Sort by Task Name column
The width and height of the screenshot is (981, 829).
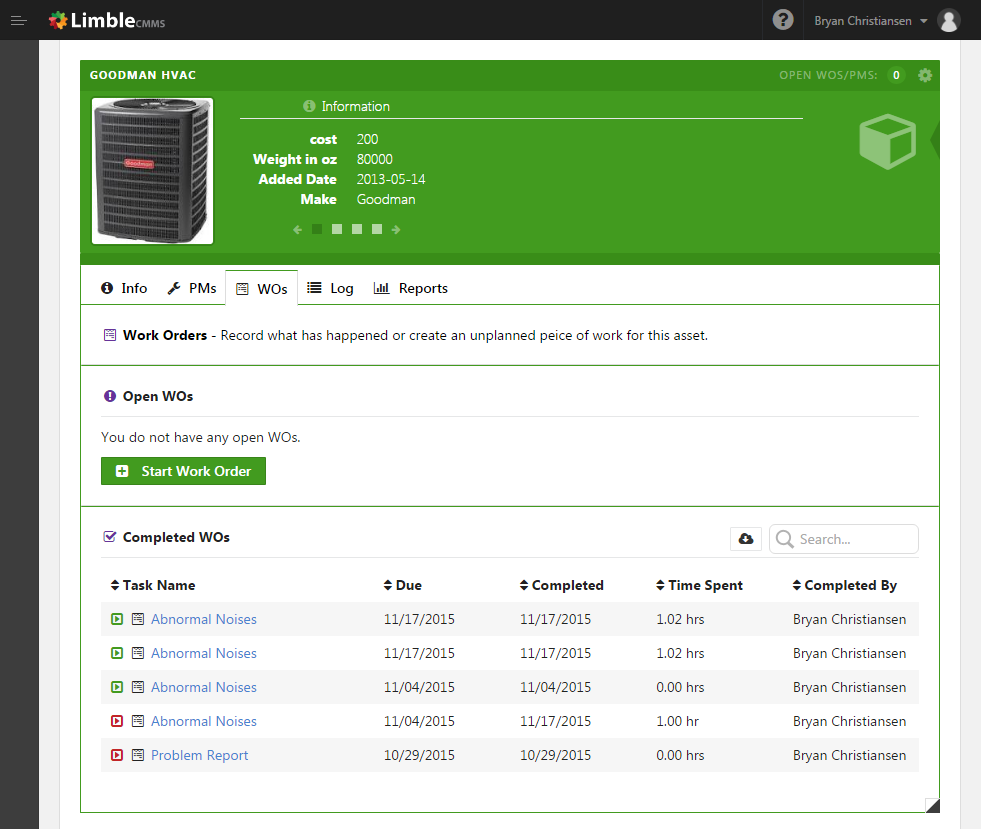153,585
